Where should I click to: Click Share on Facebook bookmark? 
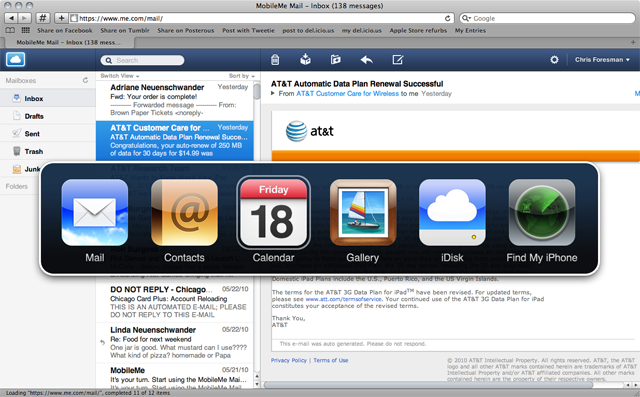(x=64, y=30)
